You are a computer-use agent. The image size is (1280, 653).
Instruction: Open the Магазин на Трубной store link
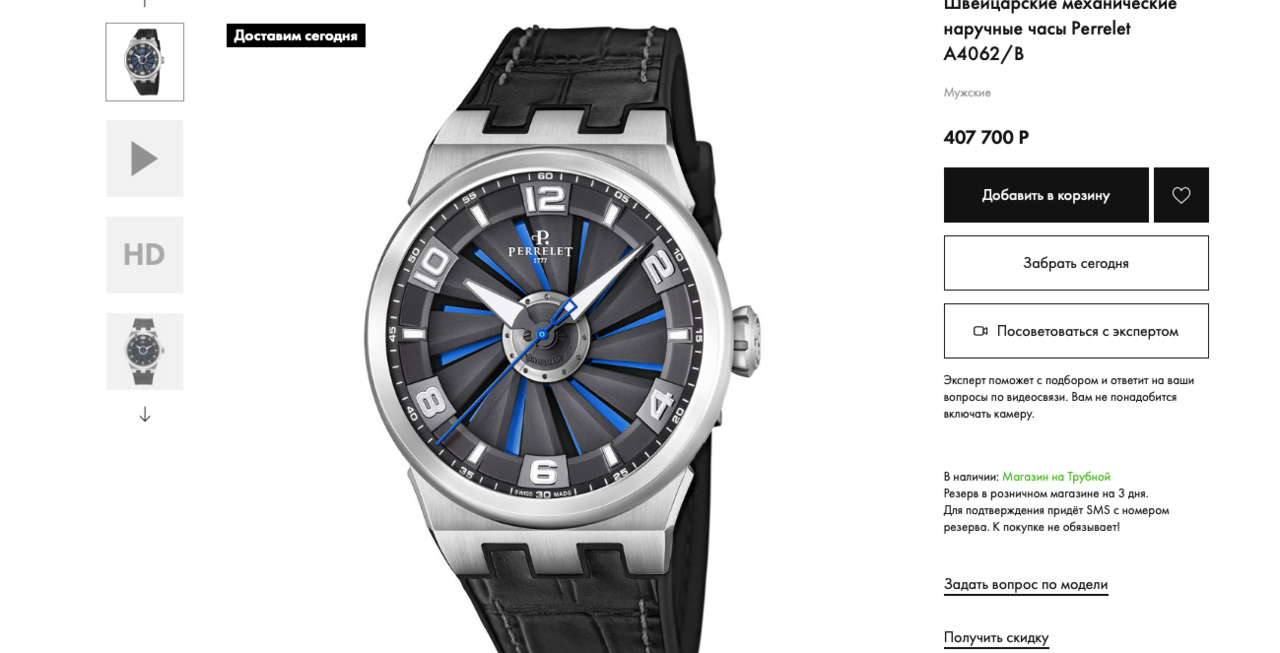[1056, 477]
